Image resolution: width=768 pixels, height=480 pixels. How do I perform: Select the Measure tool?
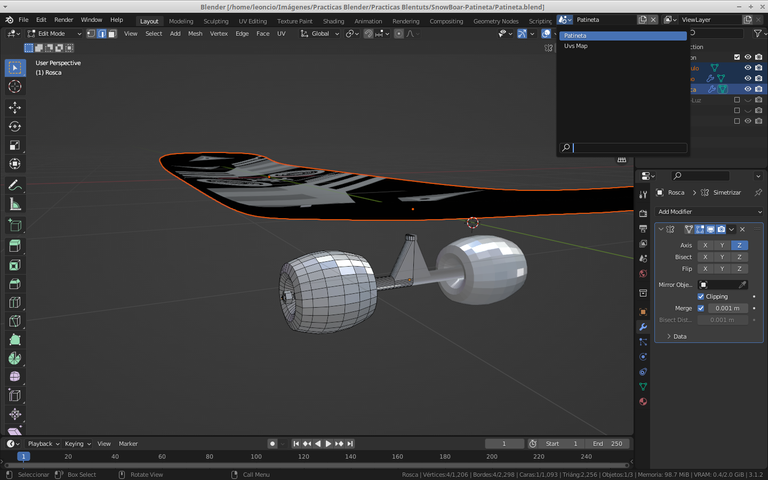[15, 204]
